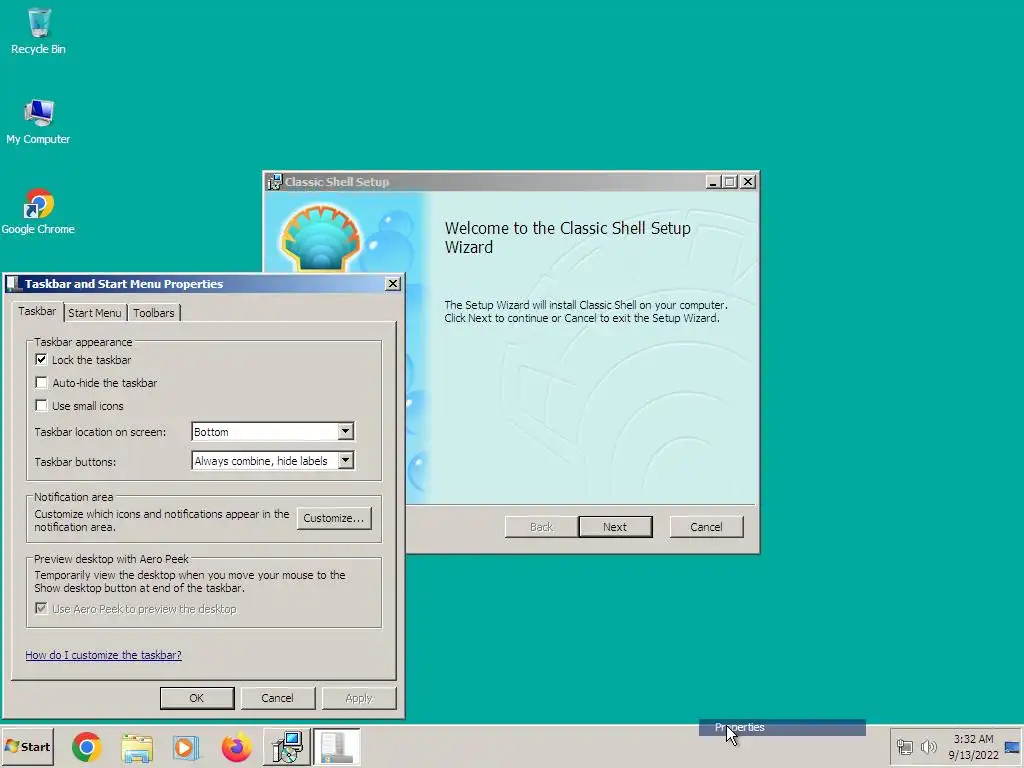Click the network tray icon
Viewport: 1024px width, 768px height.
click(904, 746)
